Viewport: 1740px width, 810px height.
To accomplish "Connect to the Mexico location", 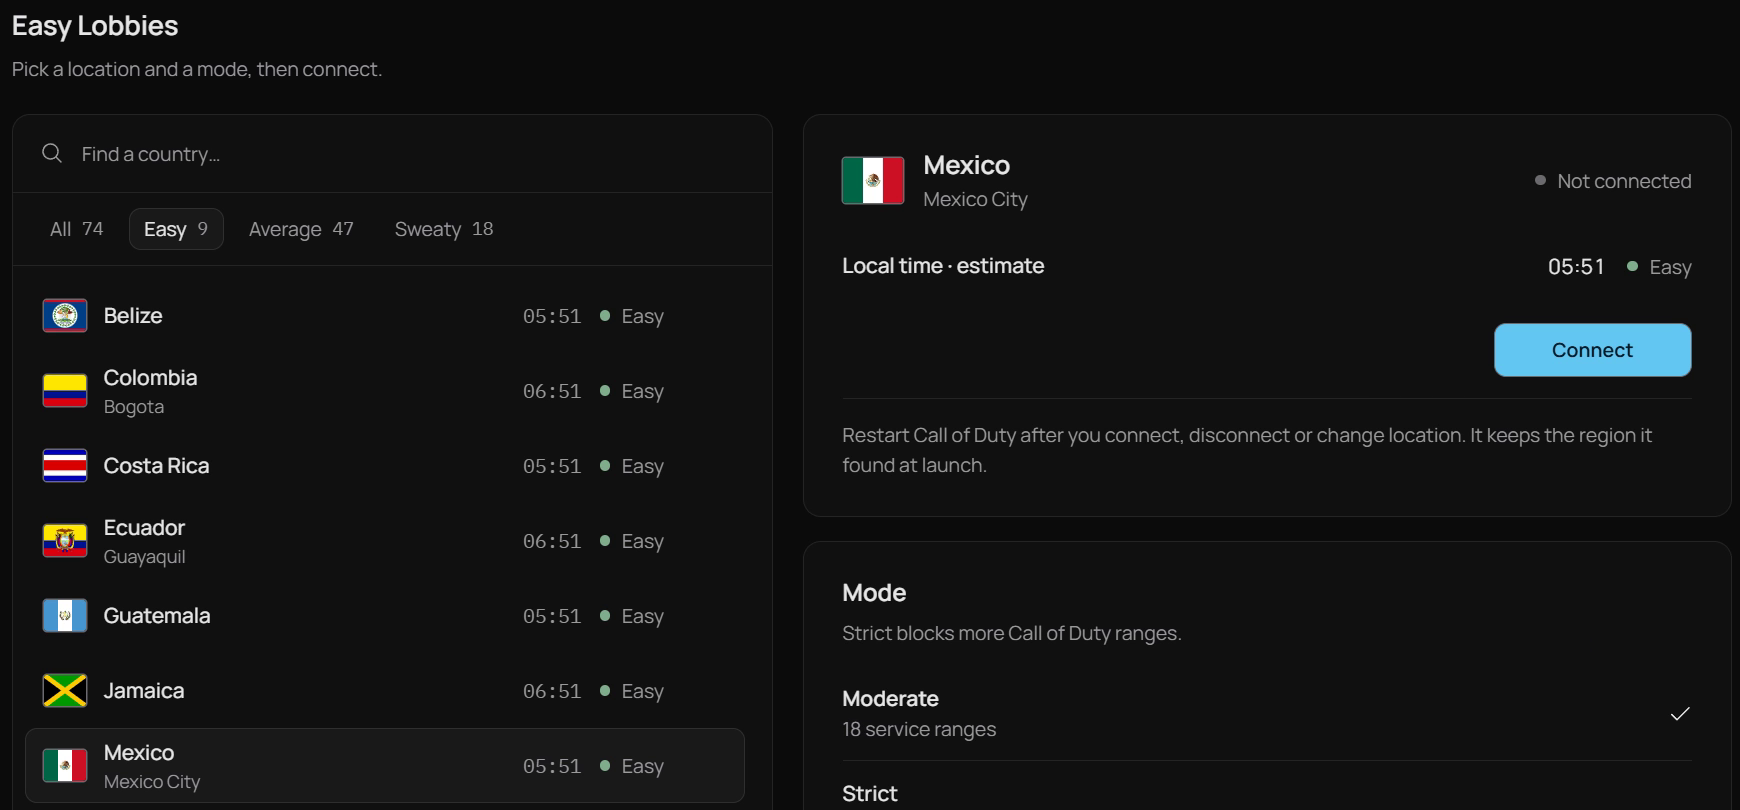I will tap(1592, 350).
